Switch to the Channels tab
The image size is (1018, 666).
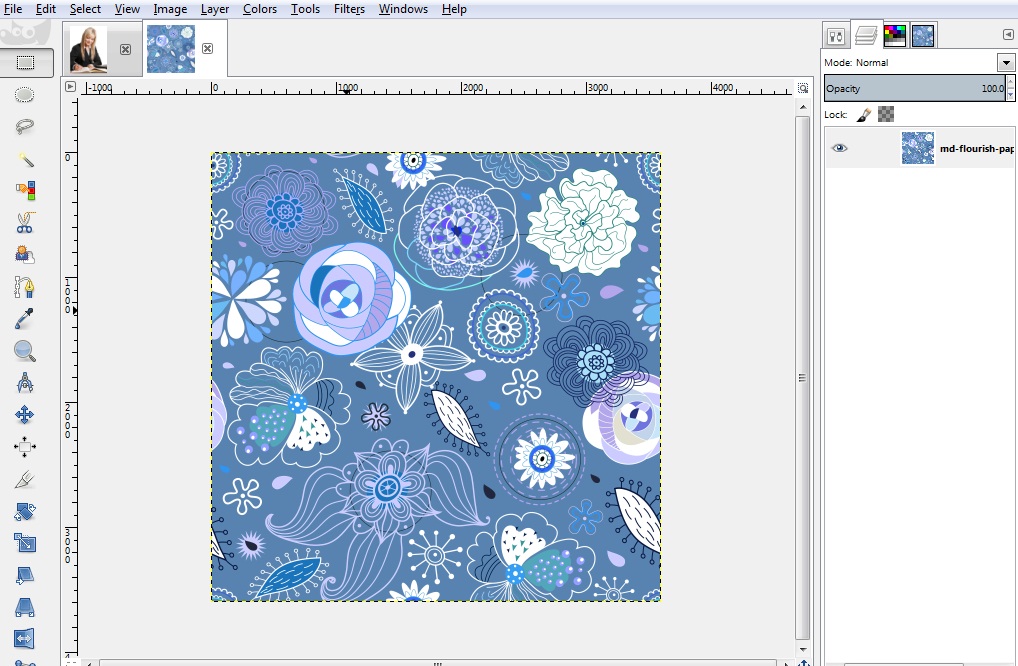(x=895, y=36)
